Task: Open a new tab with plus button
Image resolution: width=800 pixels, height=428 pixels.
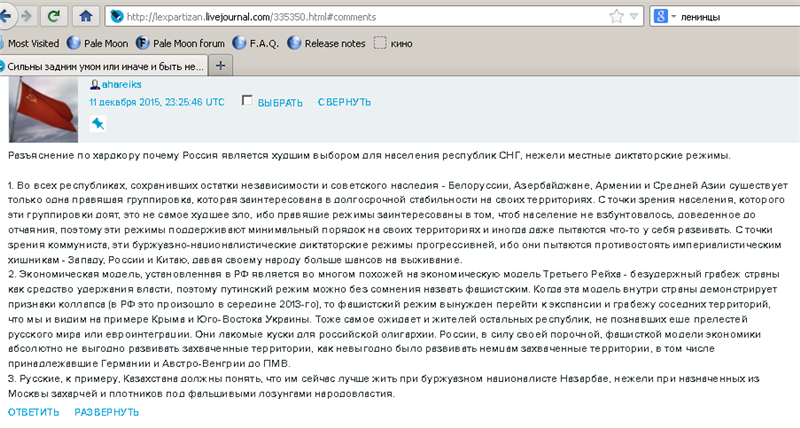Action: [x=220, y=66]
